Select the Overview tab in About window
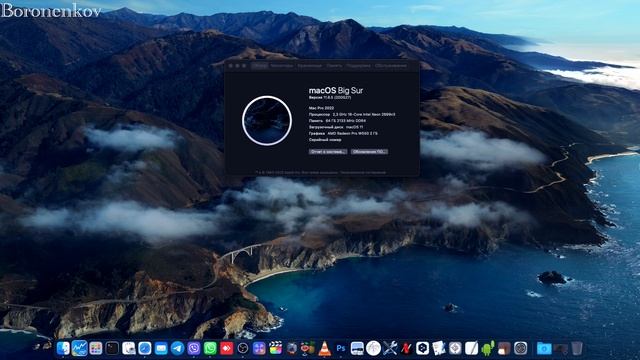The image size is (640, 360). [259, 66]
